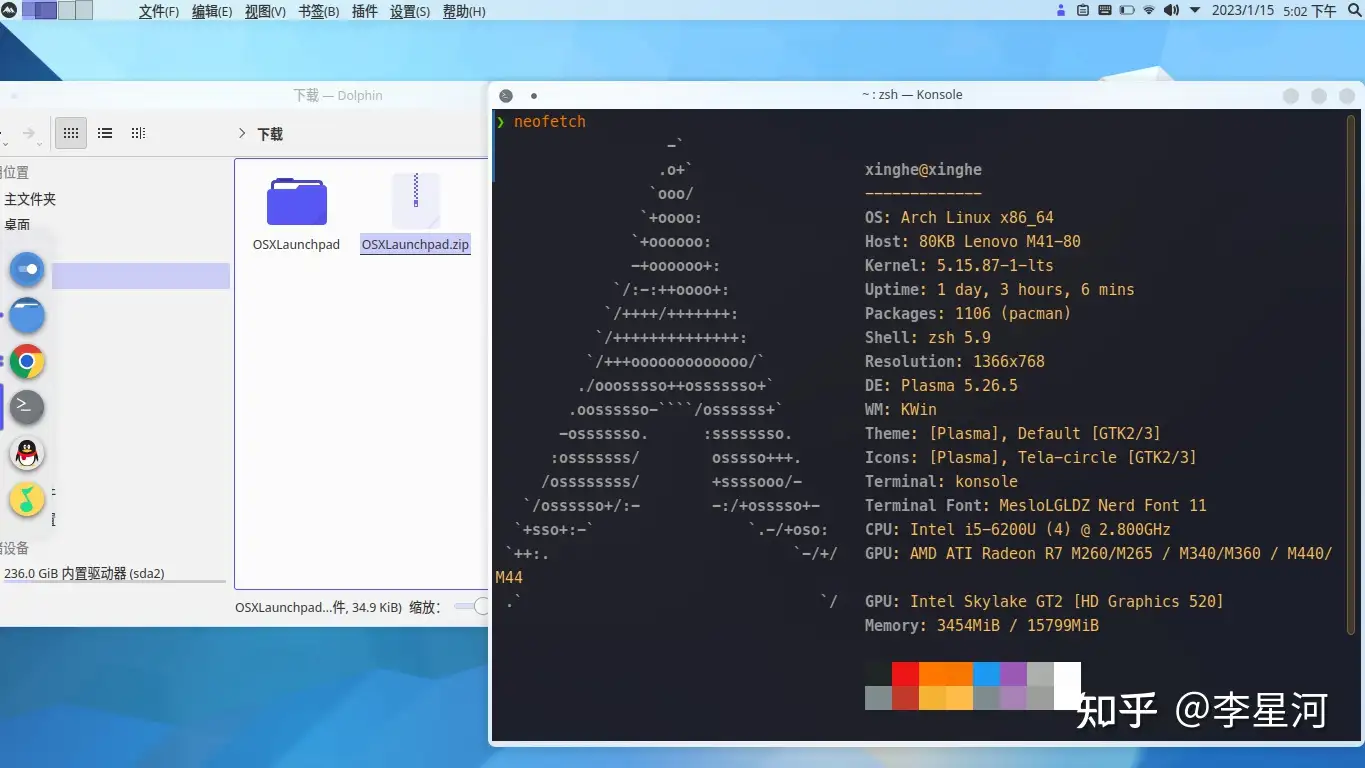Screen dimensions: 1365x768
Task: Click the Konsole terminal icon in title bar
Action: pos(506,95)
